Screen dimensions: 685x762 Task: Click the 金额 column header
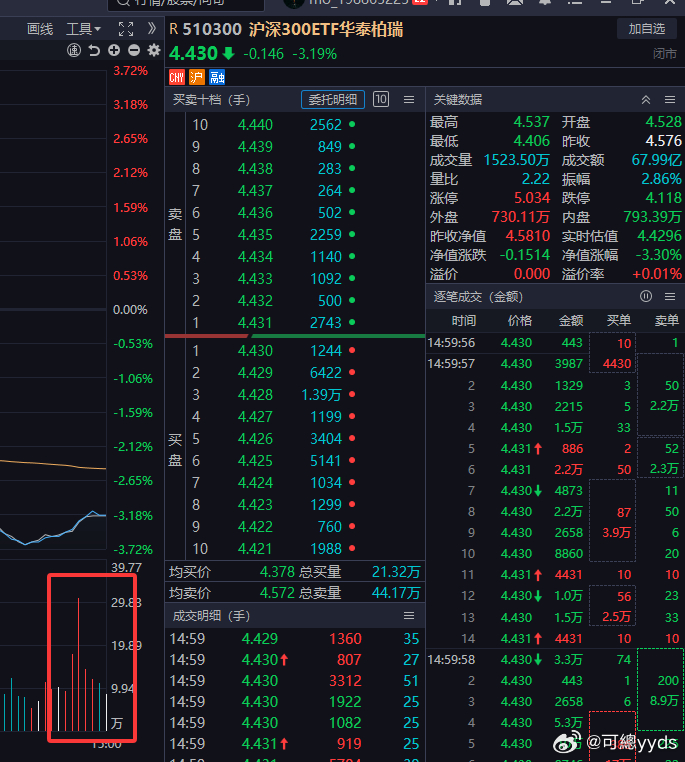(x=571, y=320)
